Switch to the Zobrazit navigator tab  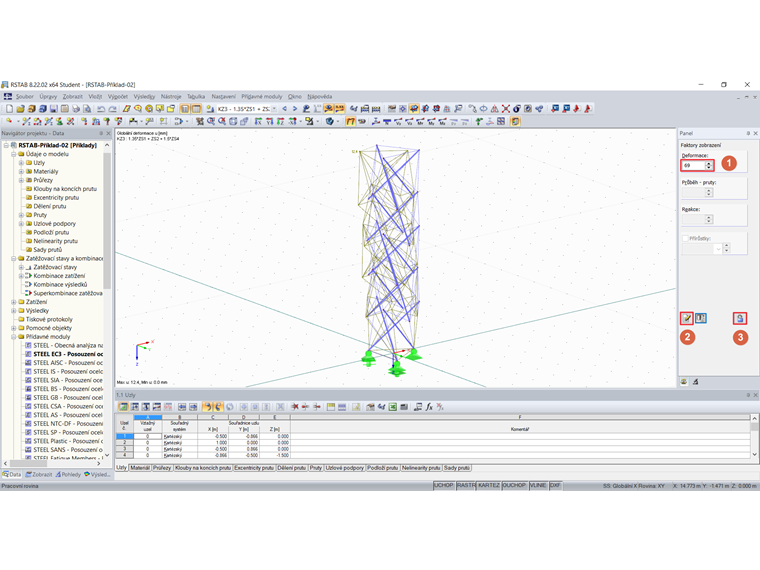click(39, 475)
